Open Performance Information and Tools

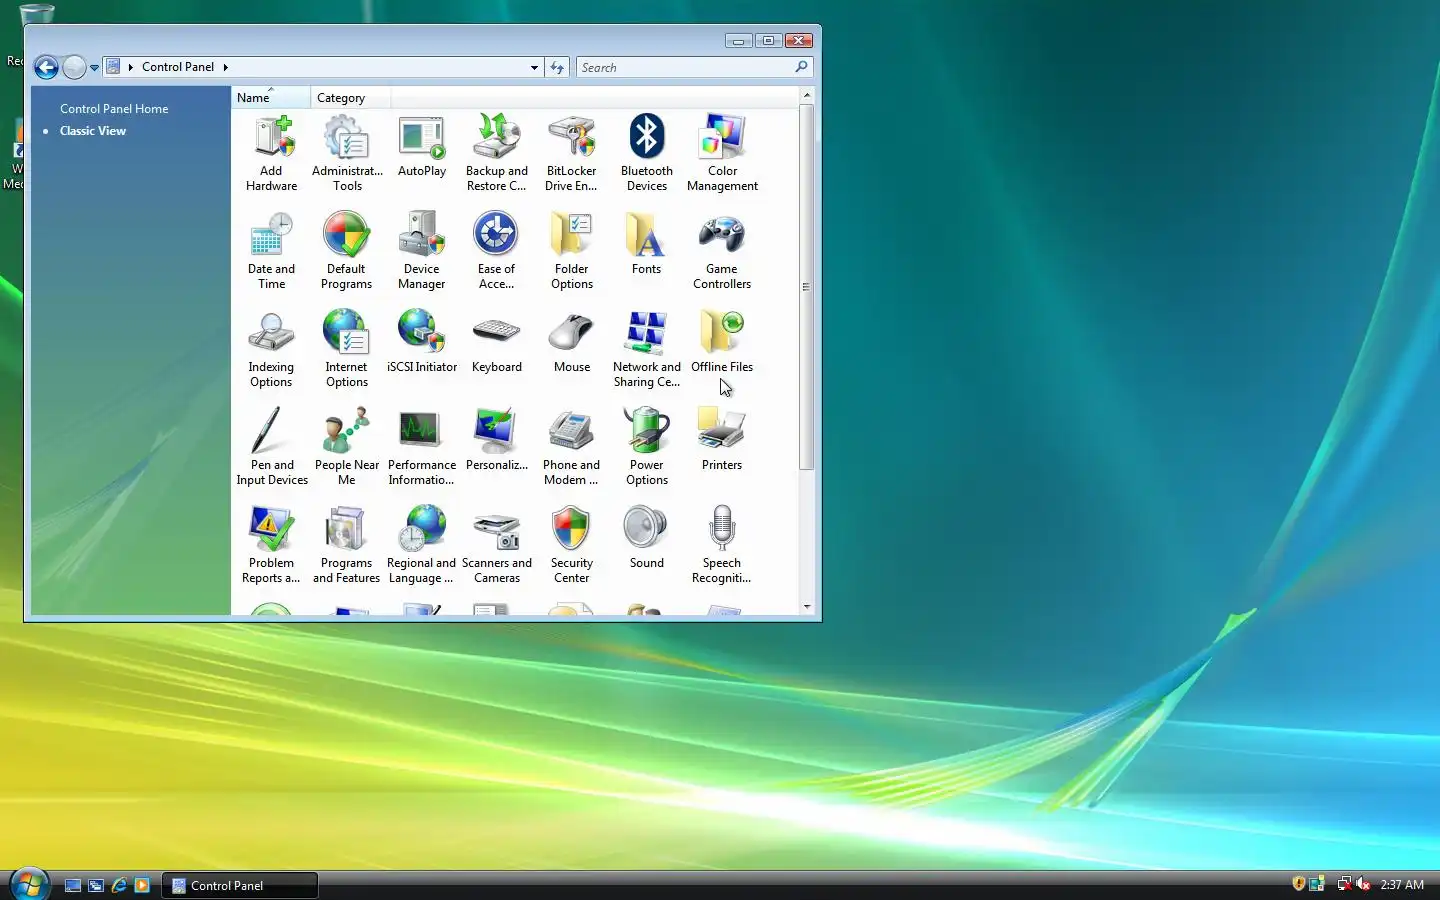click(422, 446)
